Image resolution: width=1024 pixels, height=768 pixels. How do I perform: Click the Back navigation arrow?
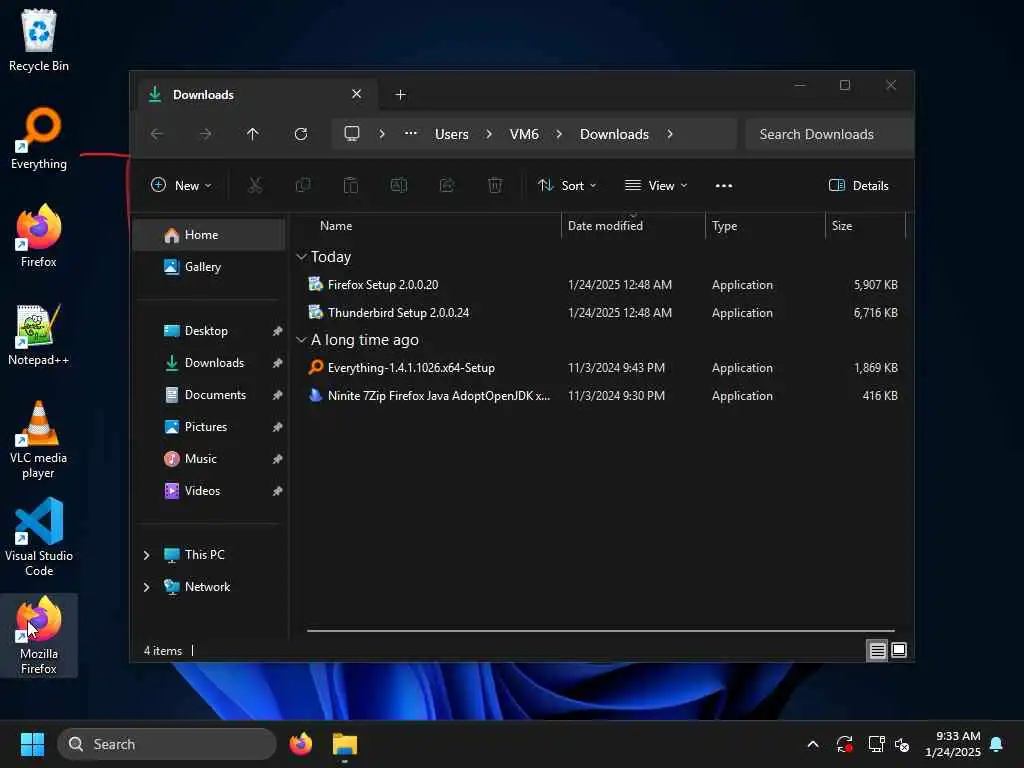coord(157,134)
